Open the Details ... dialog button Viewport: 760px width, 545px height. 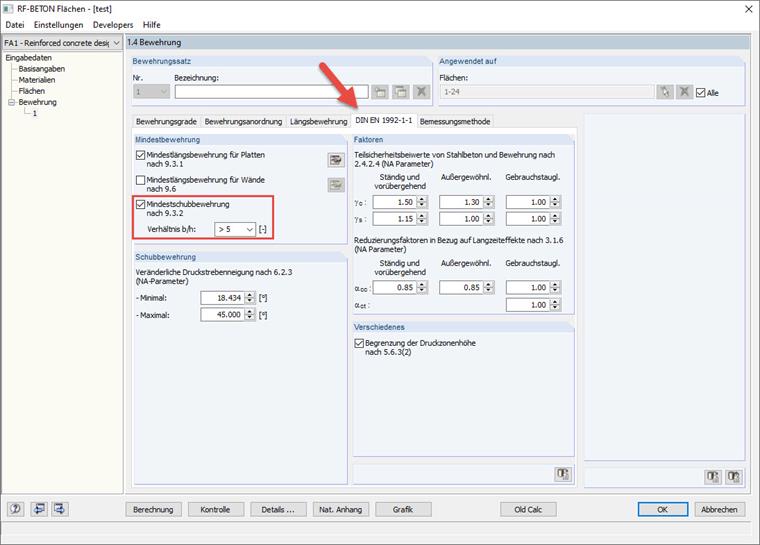point(278,509)
